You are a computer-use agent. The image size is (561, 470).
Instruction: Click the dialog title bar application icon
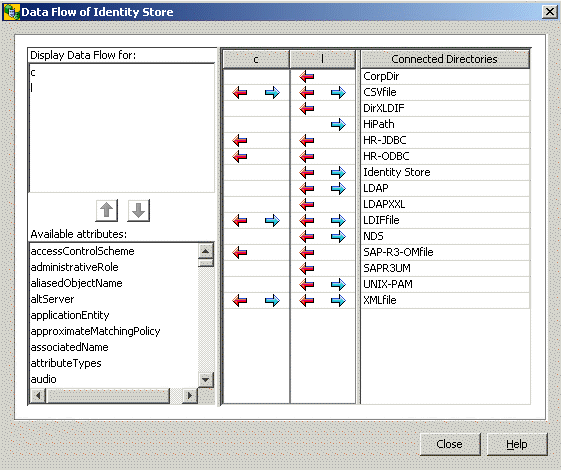tap(11, 12)
